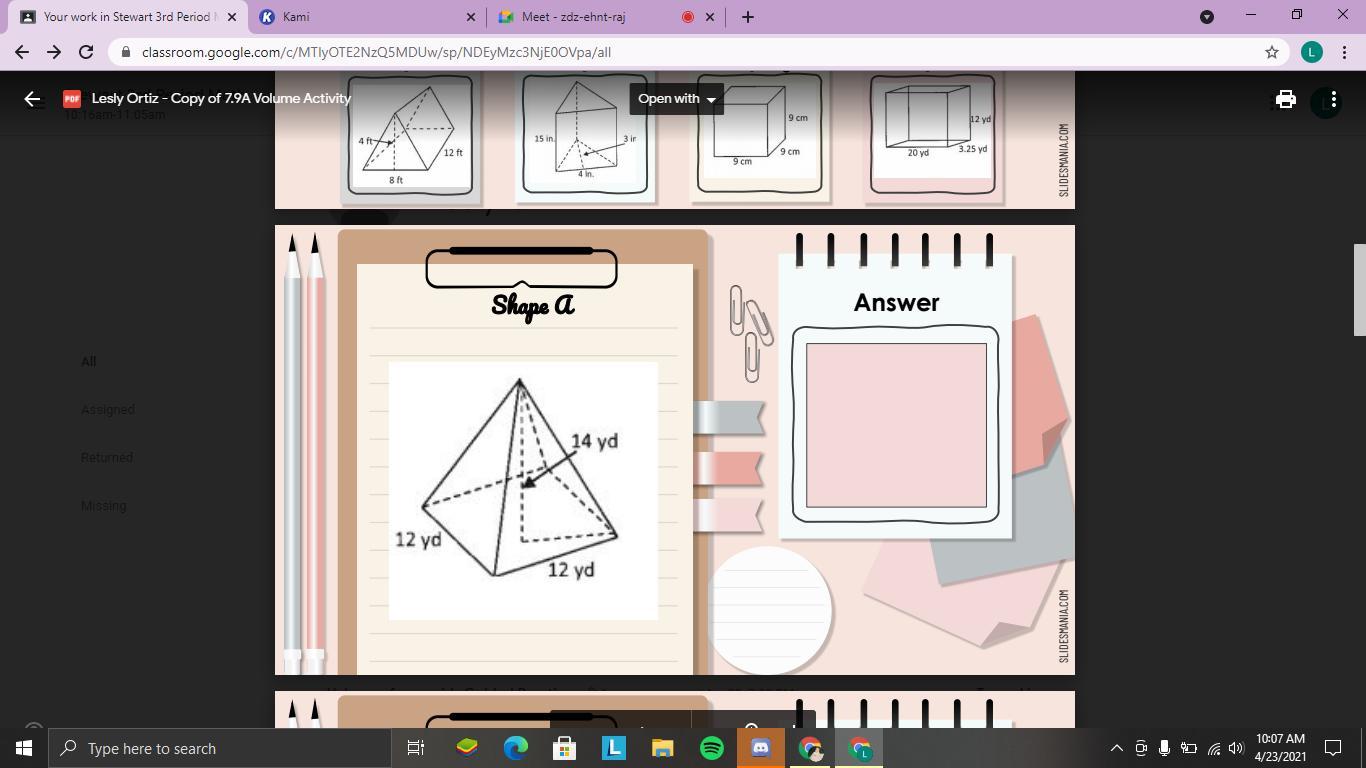
Task: Open the Chrome tab search dropdown
Action: point(1207,16)
